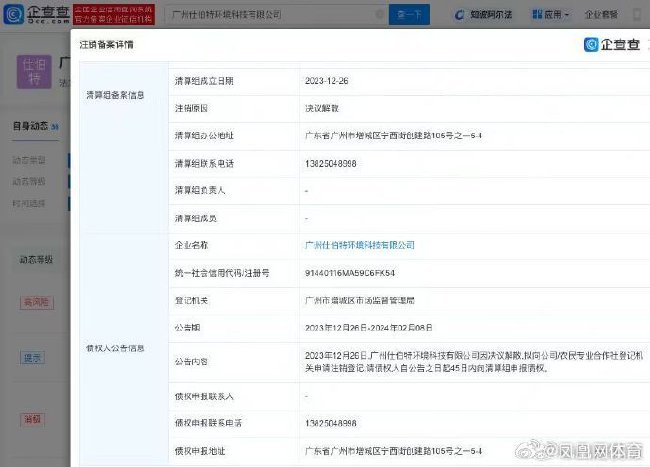Click the red 高风险 tag

[36, 302]
